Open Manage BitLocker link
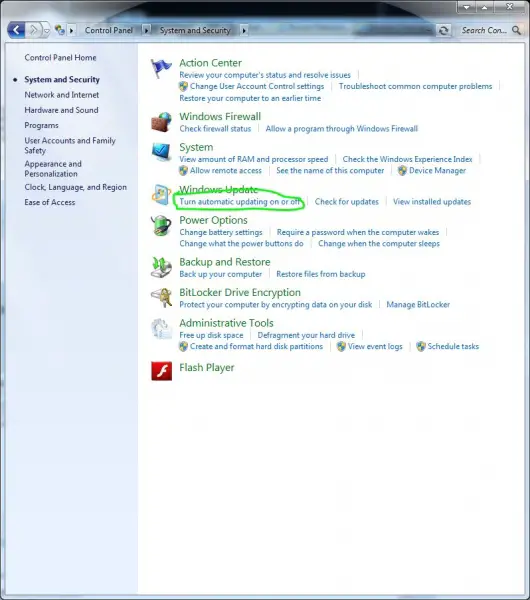530x600 pixels. pos(418,305)
